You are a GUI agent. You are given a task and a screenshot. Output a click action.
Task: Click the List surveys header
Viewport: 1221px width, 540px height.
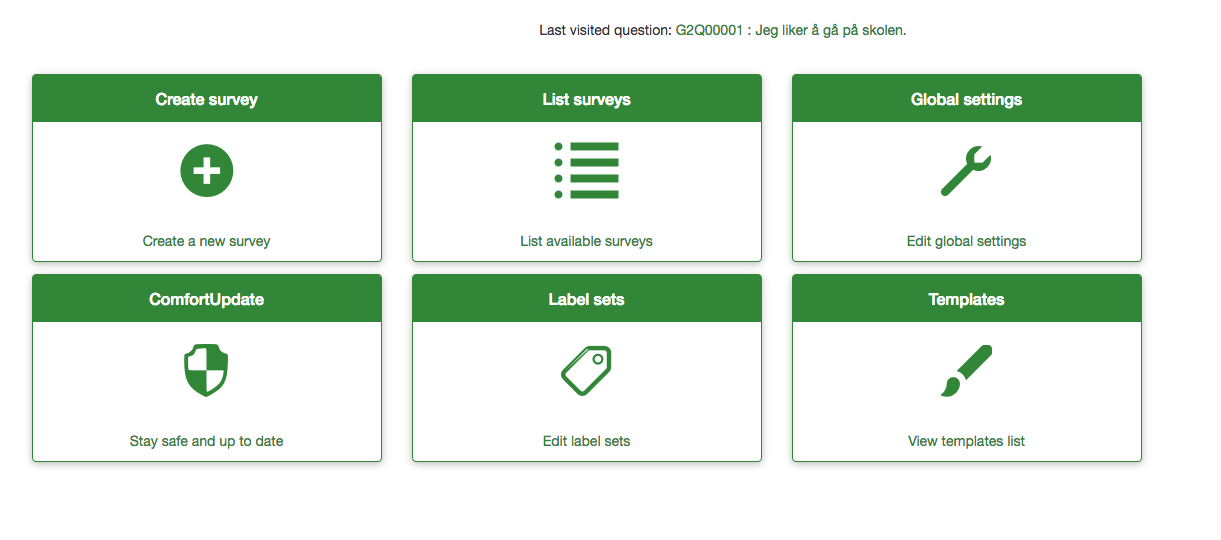tap(587, 99)
